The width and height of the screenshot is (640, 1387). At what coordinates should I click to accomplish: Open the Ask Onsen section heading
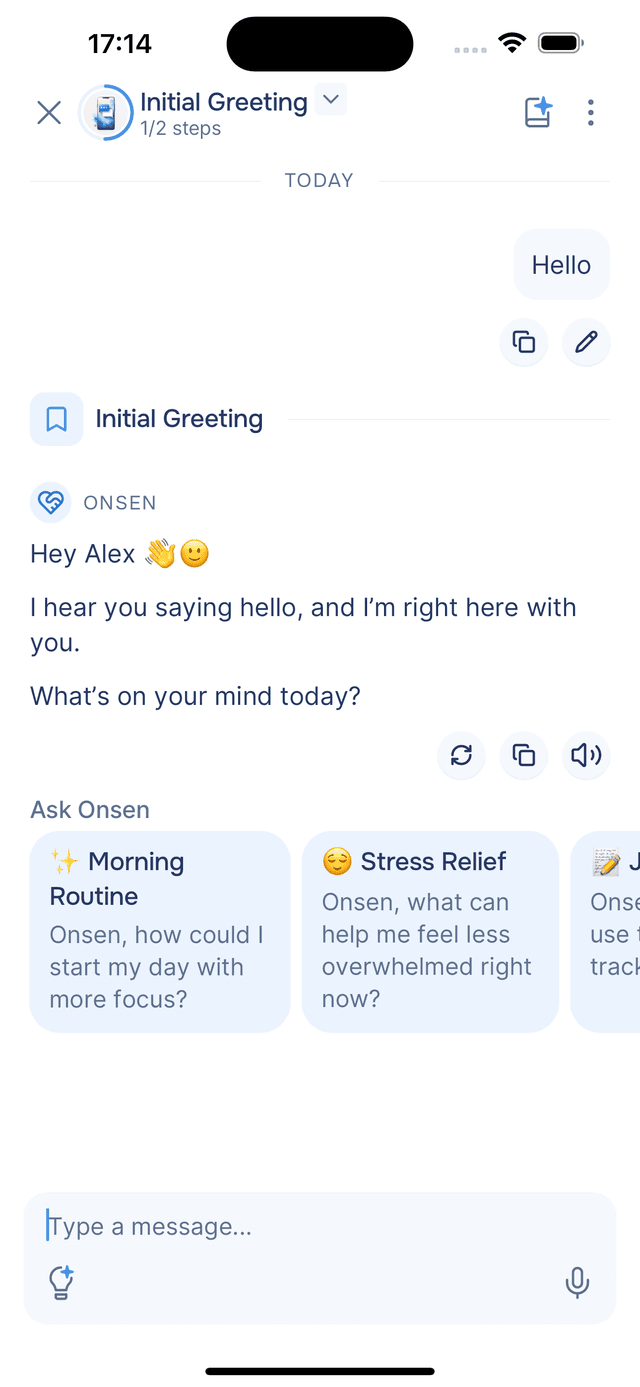90,809
